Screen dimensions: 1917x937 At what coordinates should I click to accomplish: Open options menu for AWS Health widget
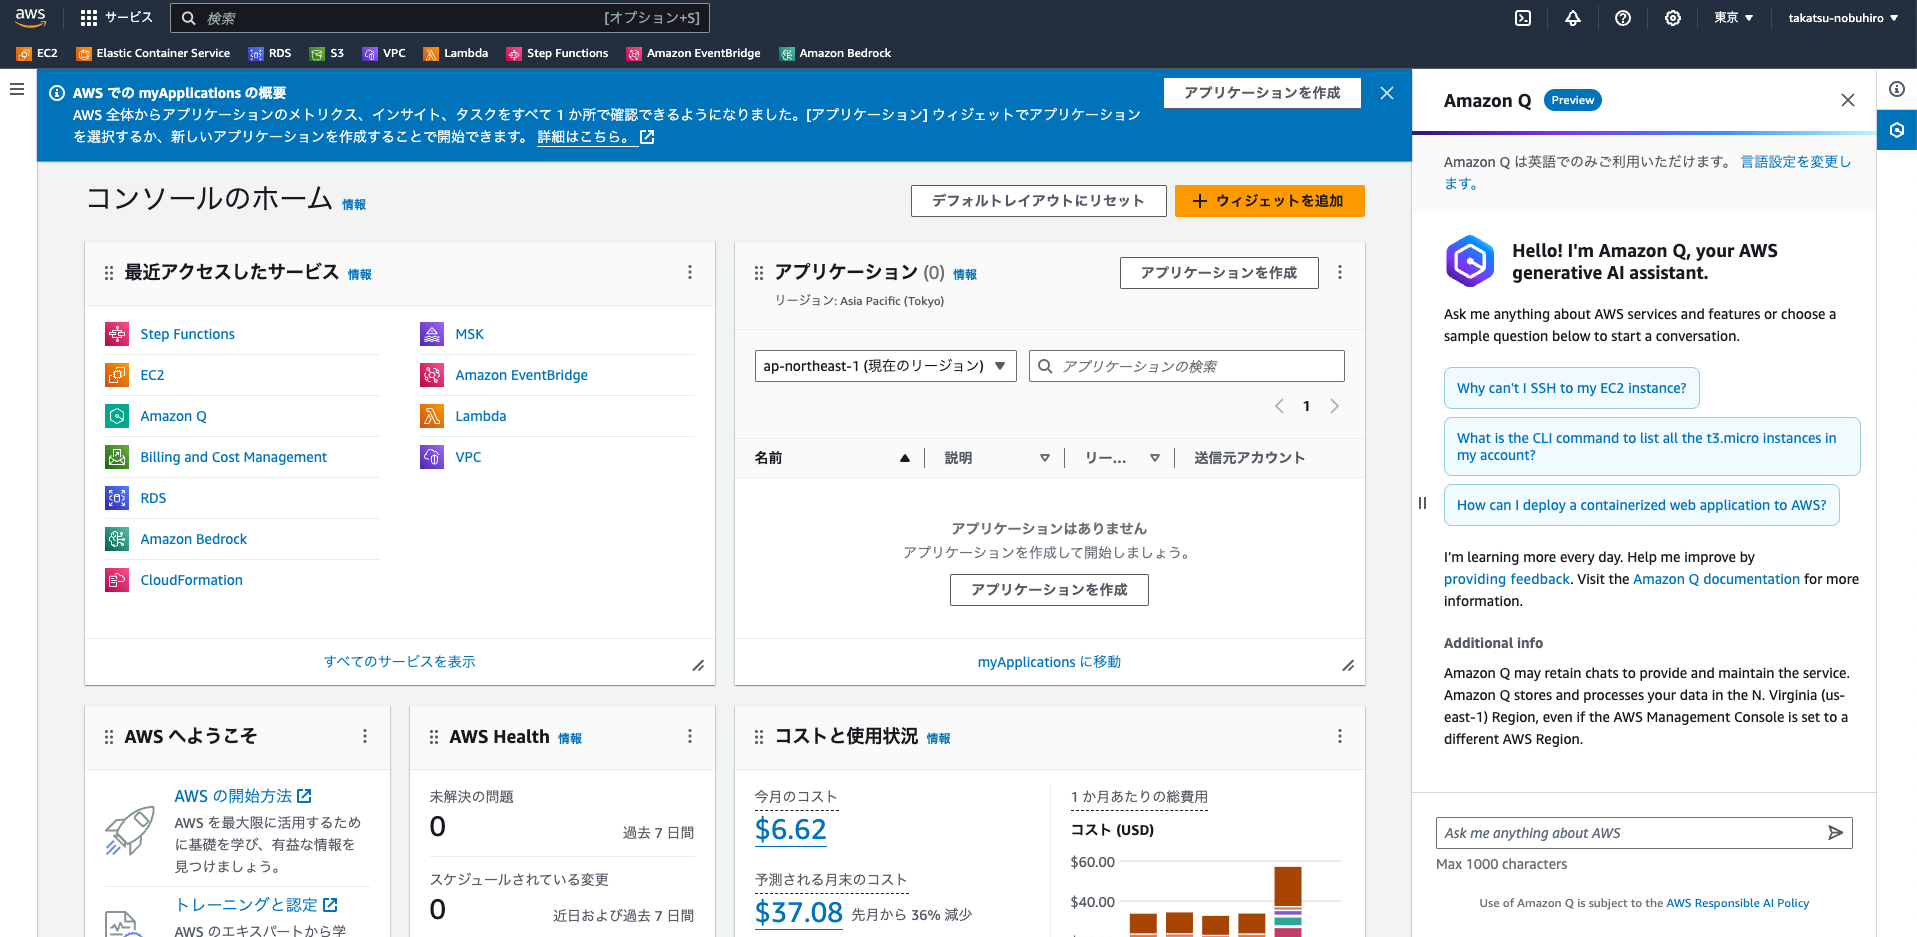690,736
